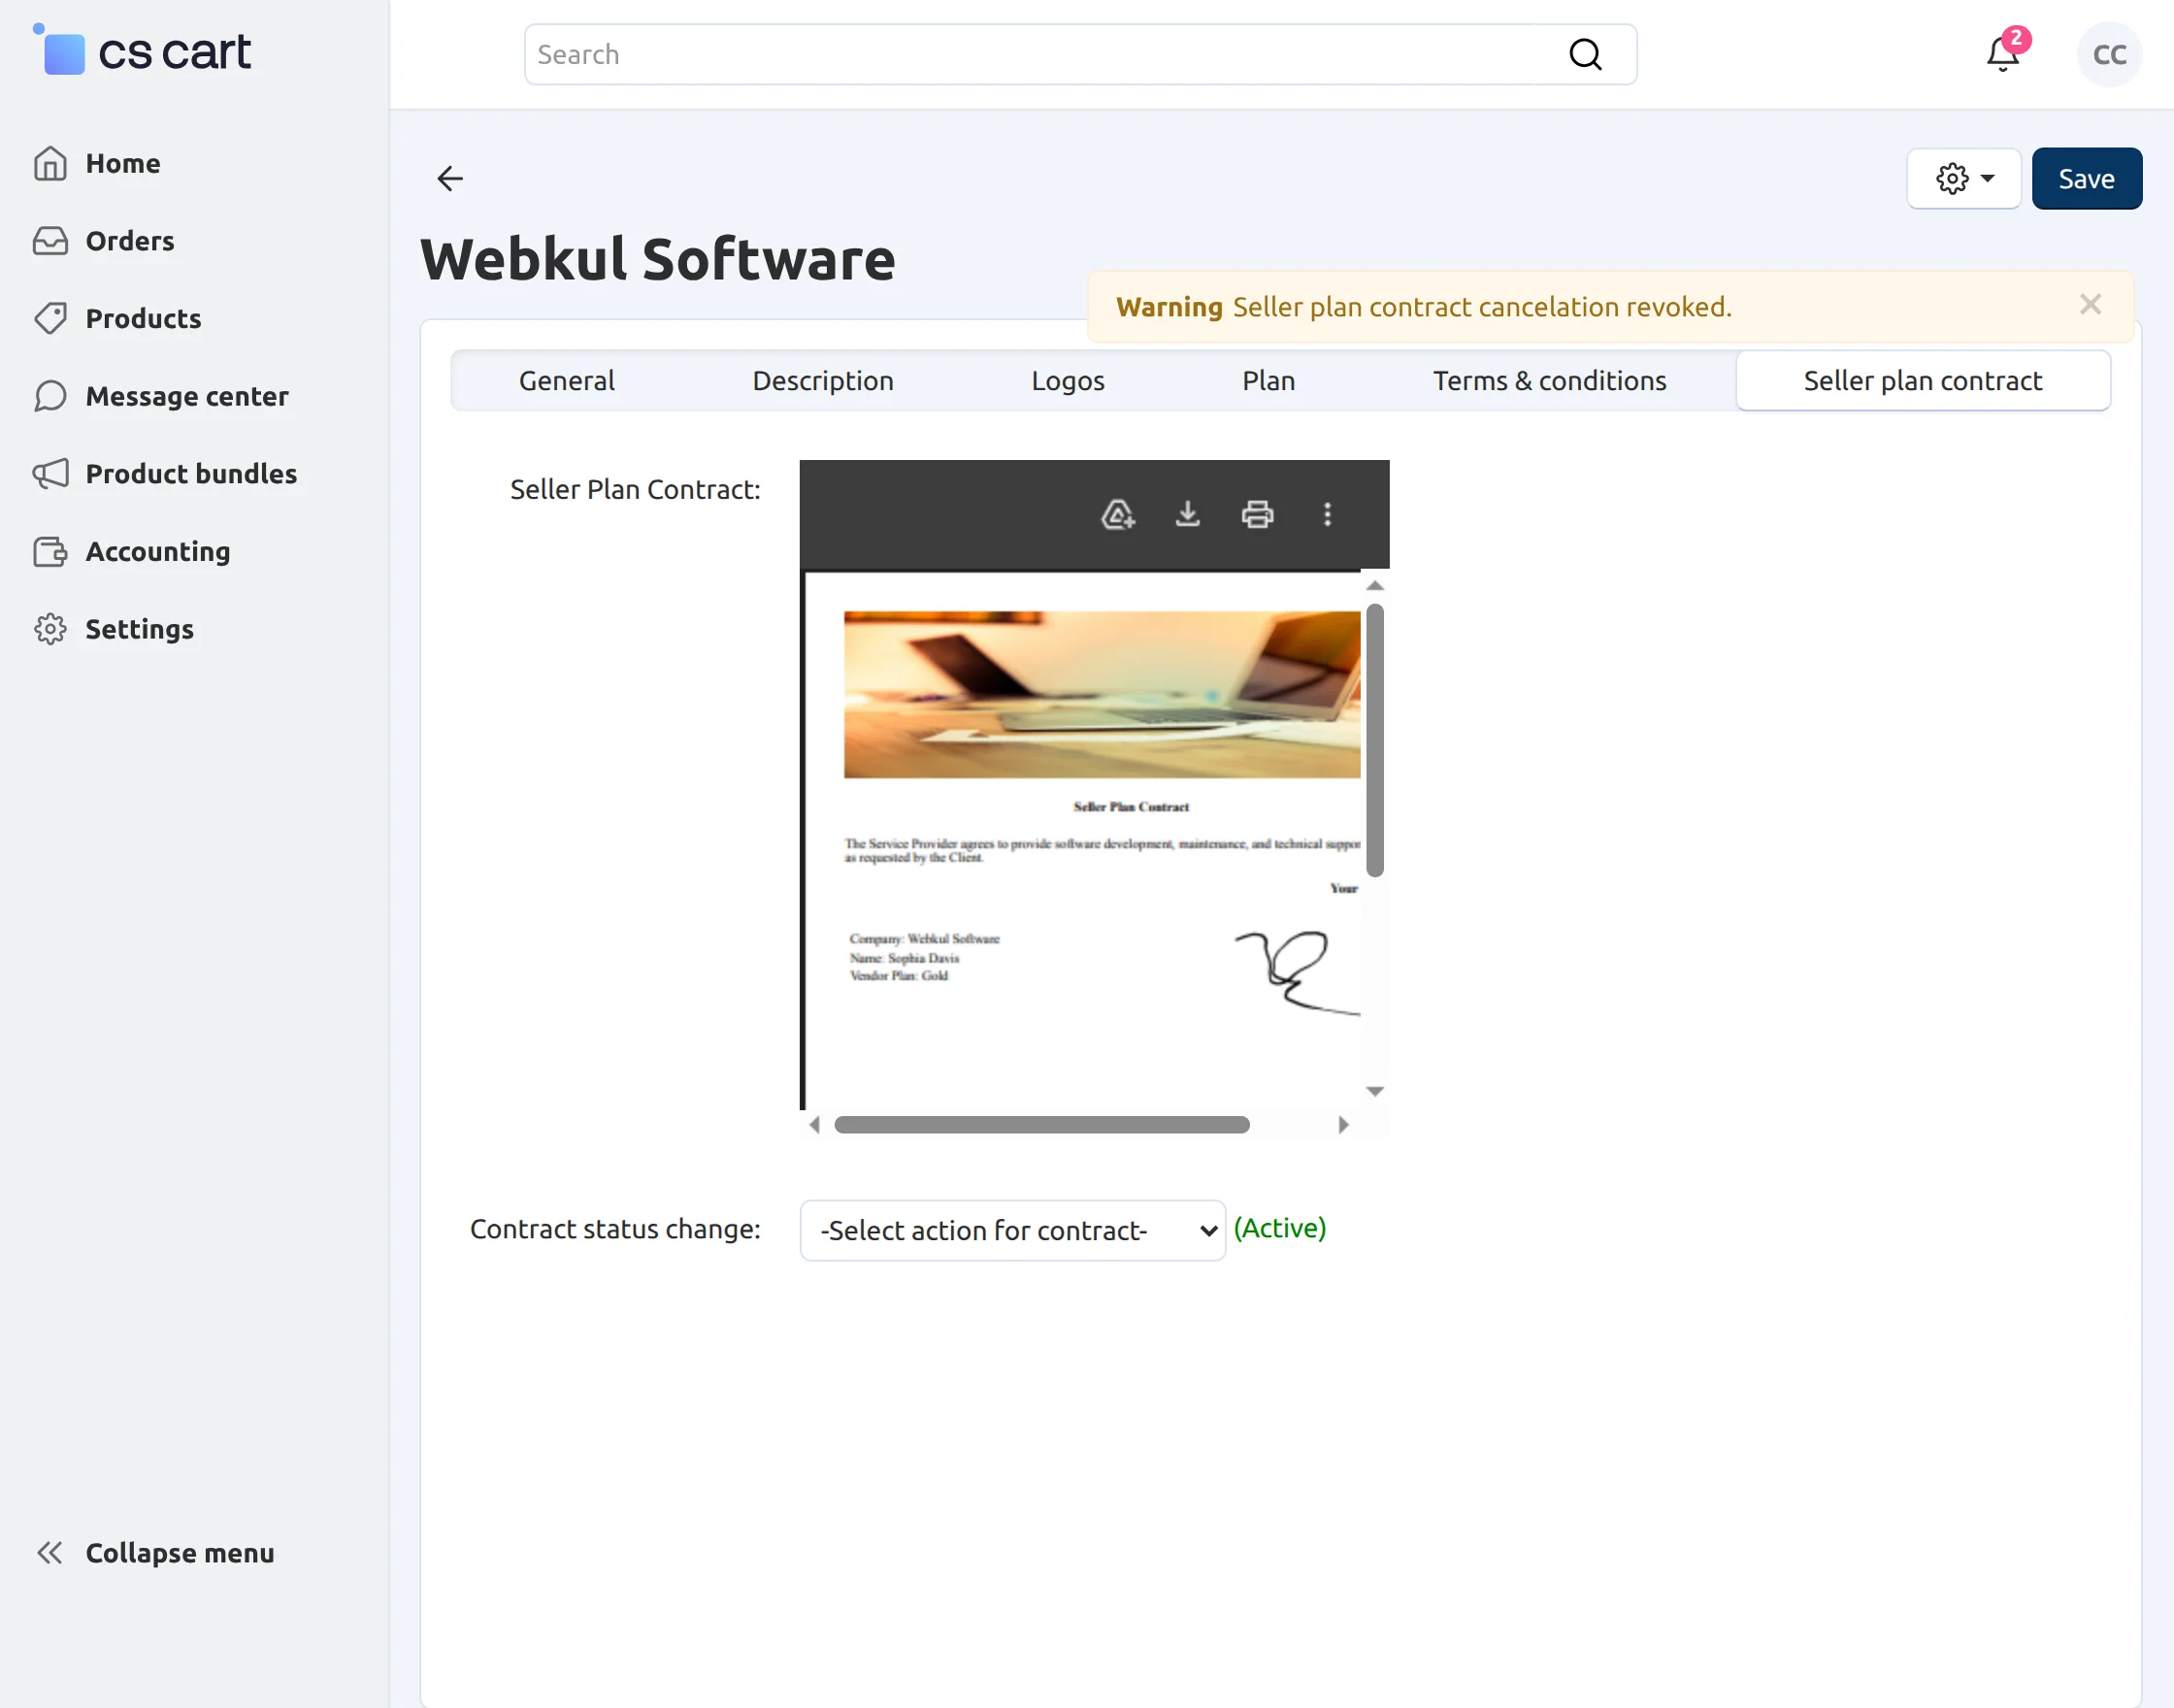Select the Seller plan contract tab
This screenshot has width=2174, height=1708.
click(1923, 380)
